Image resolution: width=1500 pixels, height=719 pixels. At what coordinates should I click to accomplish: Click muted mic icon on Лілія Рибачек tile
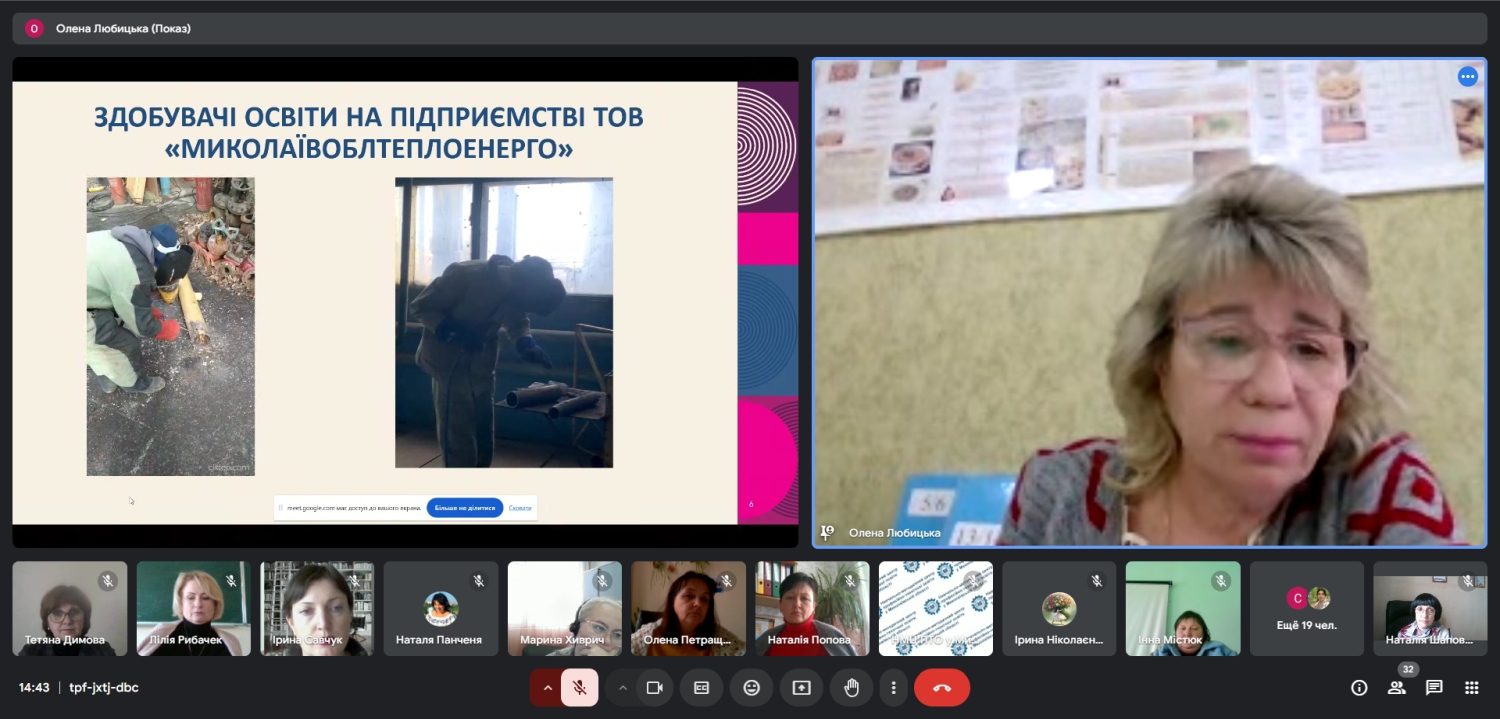(231, 580)
